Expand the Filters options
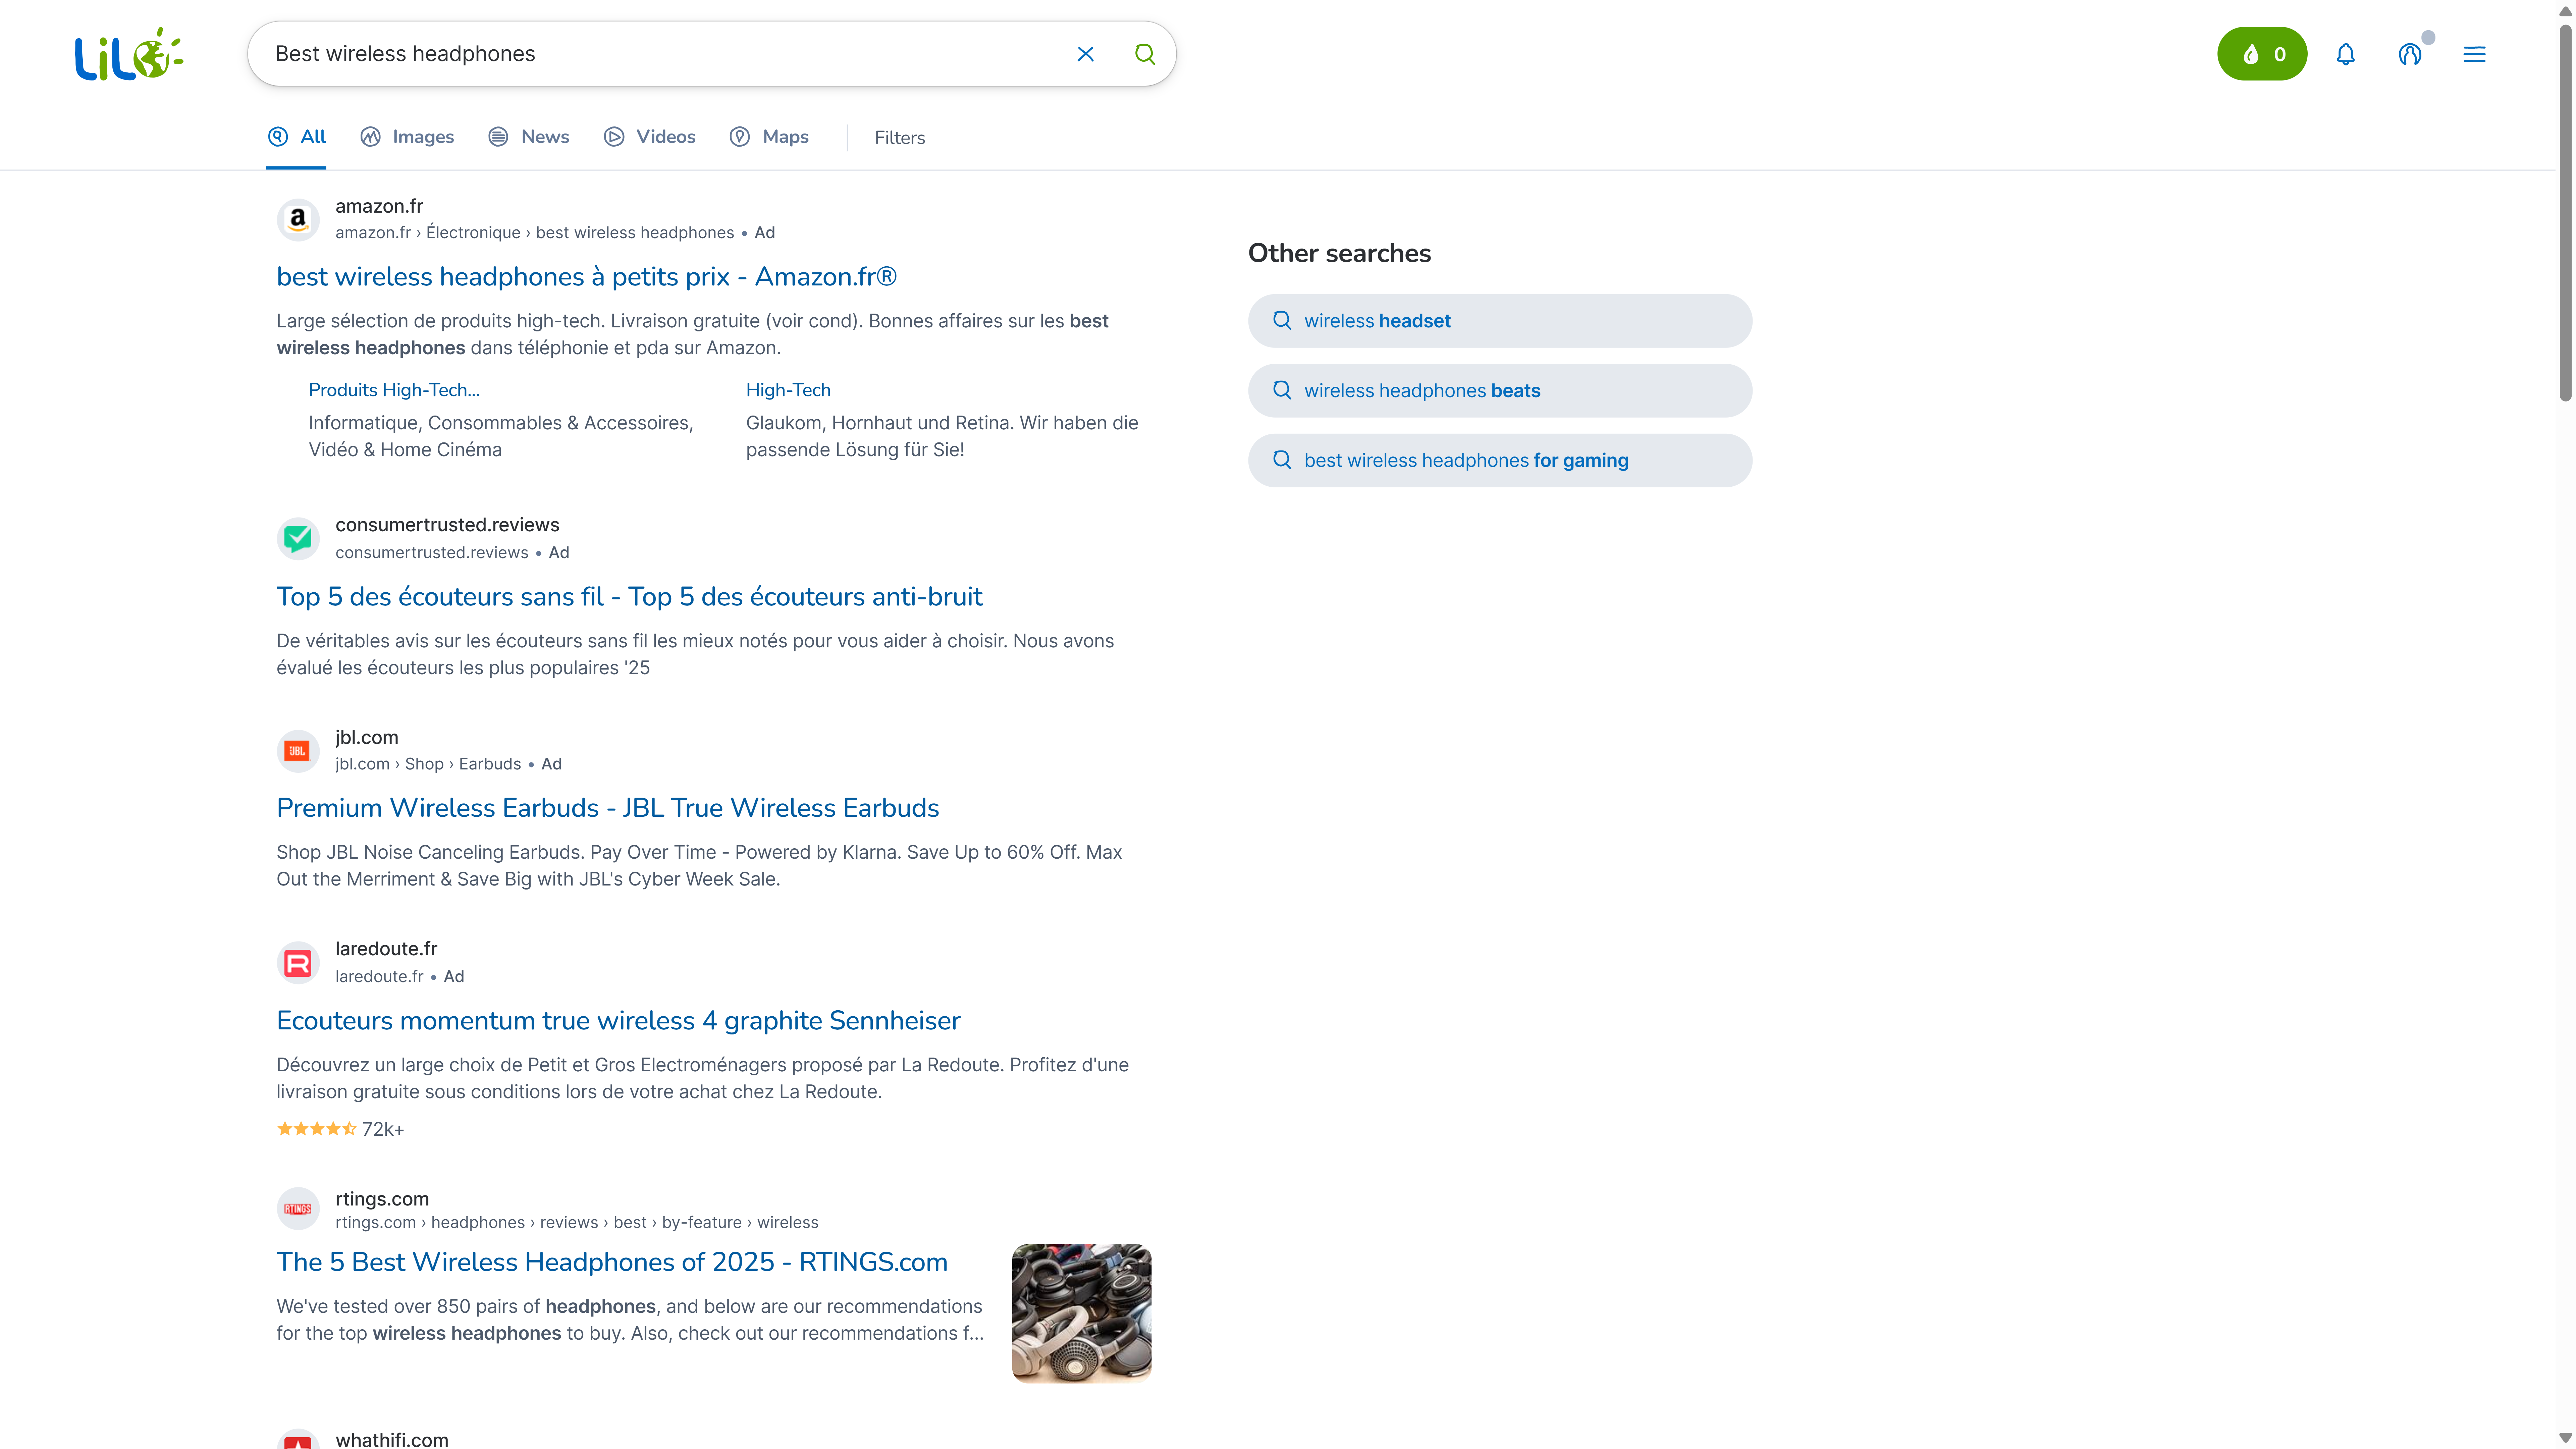 tap(899, 138)
